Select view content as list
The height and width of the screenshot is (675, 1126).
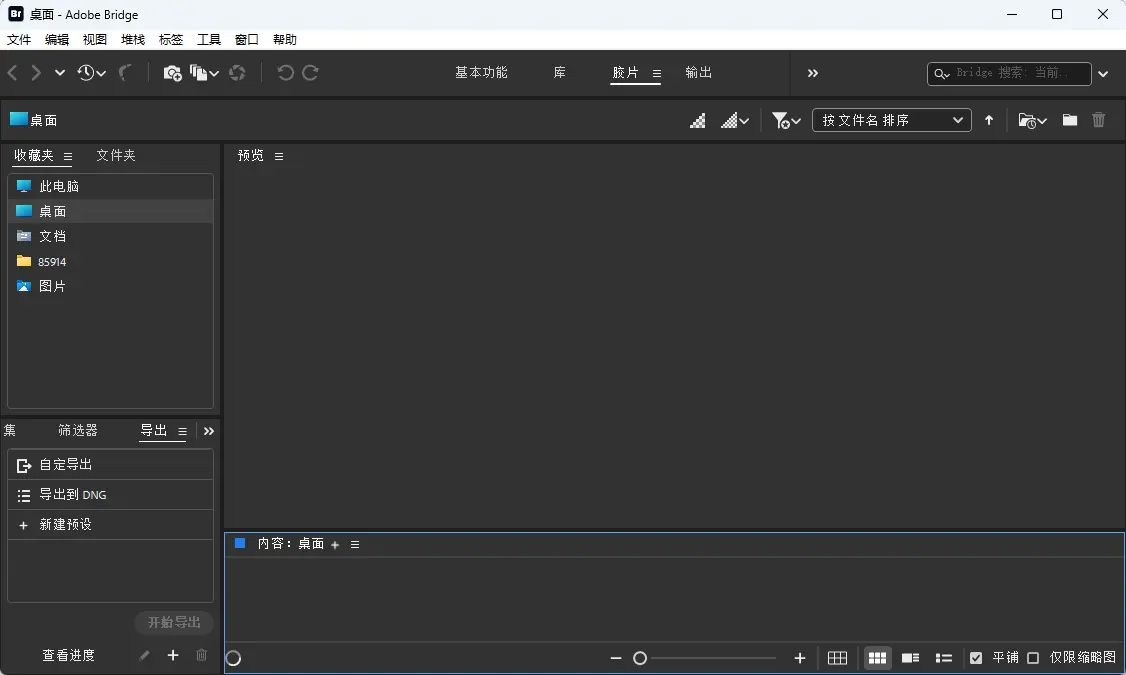click(944, 658)
